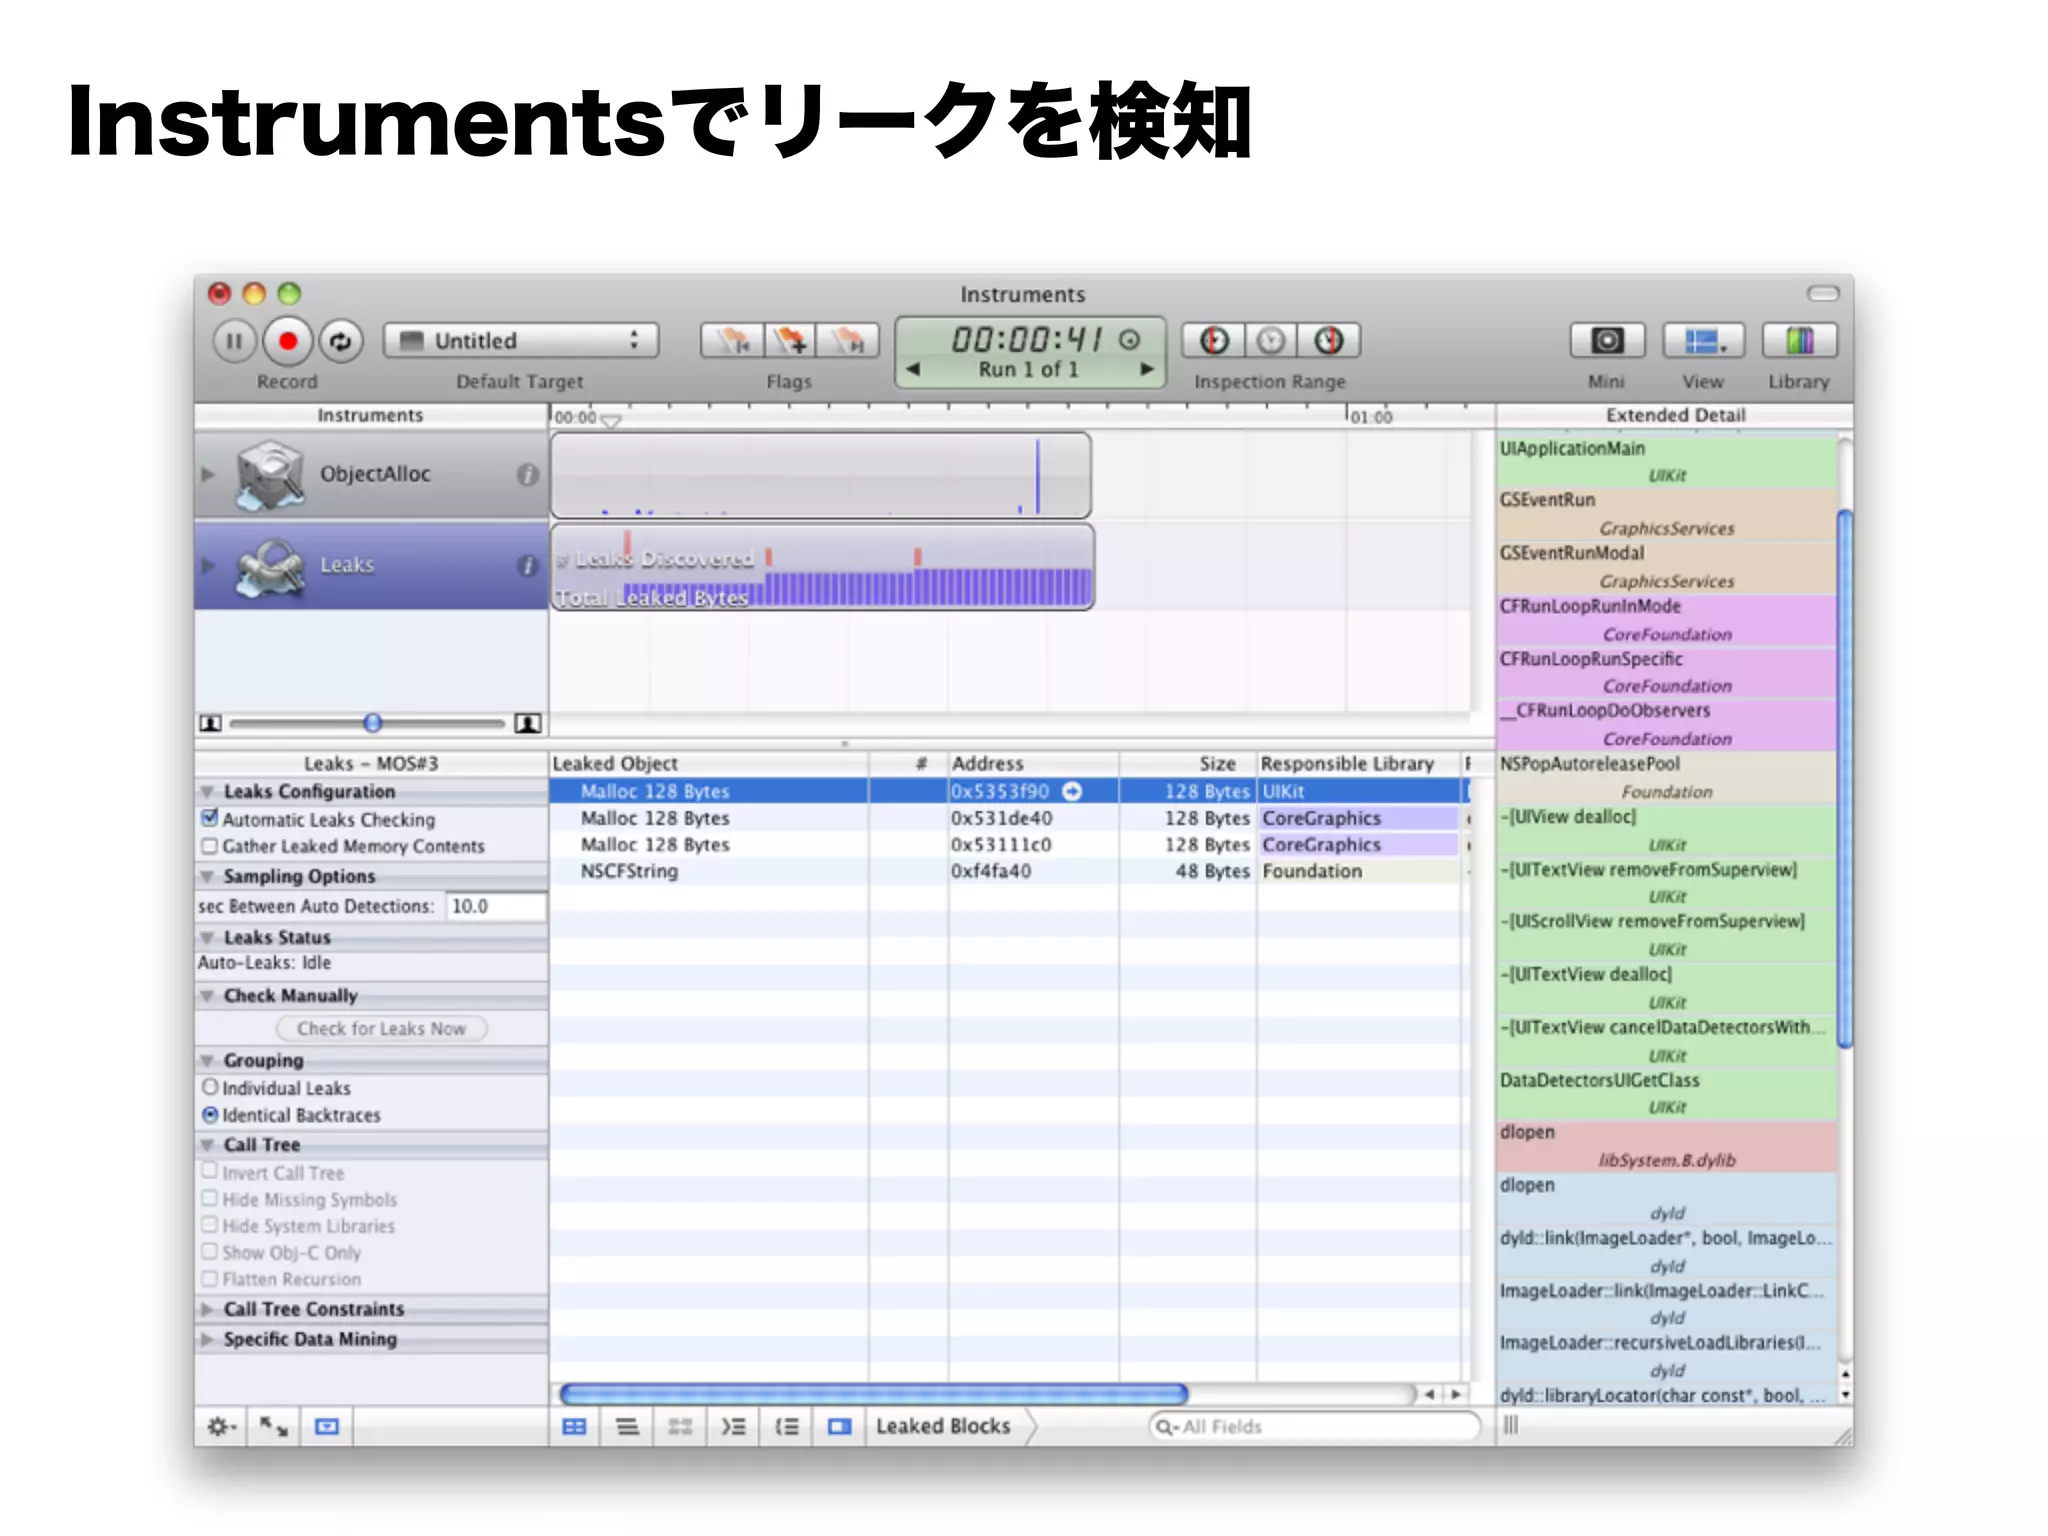Enable Gather Leaked Memory Contents
The width and height of the screenshot is (2048, 1536).
click(x=210, y=846)
